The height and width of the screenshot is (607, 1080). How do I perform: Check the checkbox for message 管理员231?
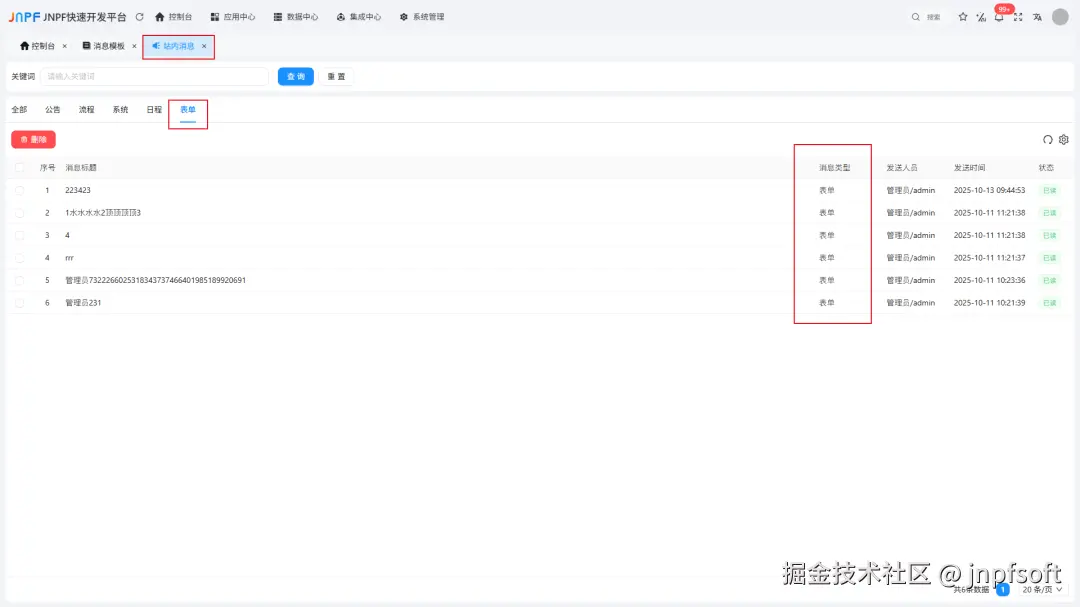[x=21, y=302]
